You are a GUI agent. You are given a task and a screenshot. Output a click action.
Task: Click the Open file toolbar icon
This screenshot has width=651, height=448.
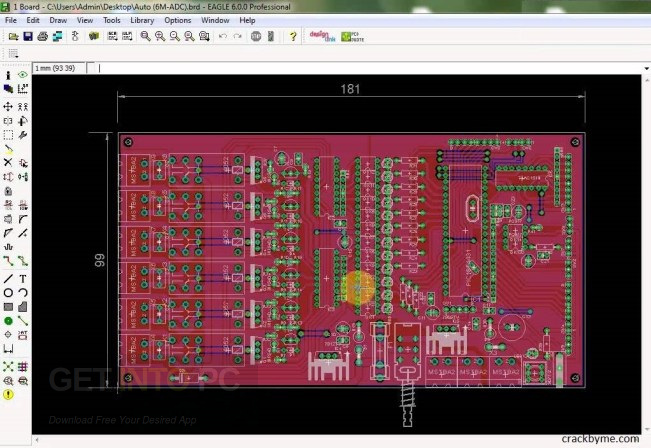tap(13, 37)
